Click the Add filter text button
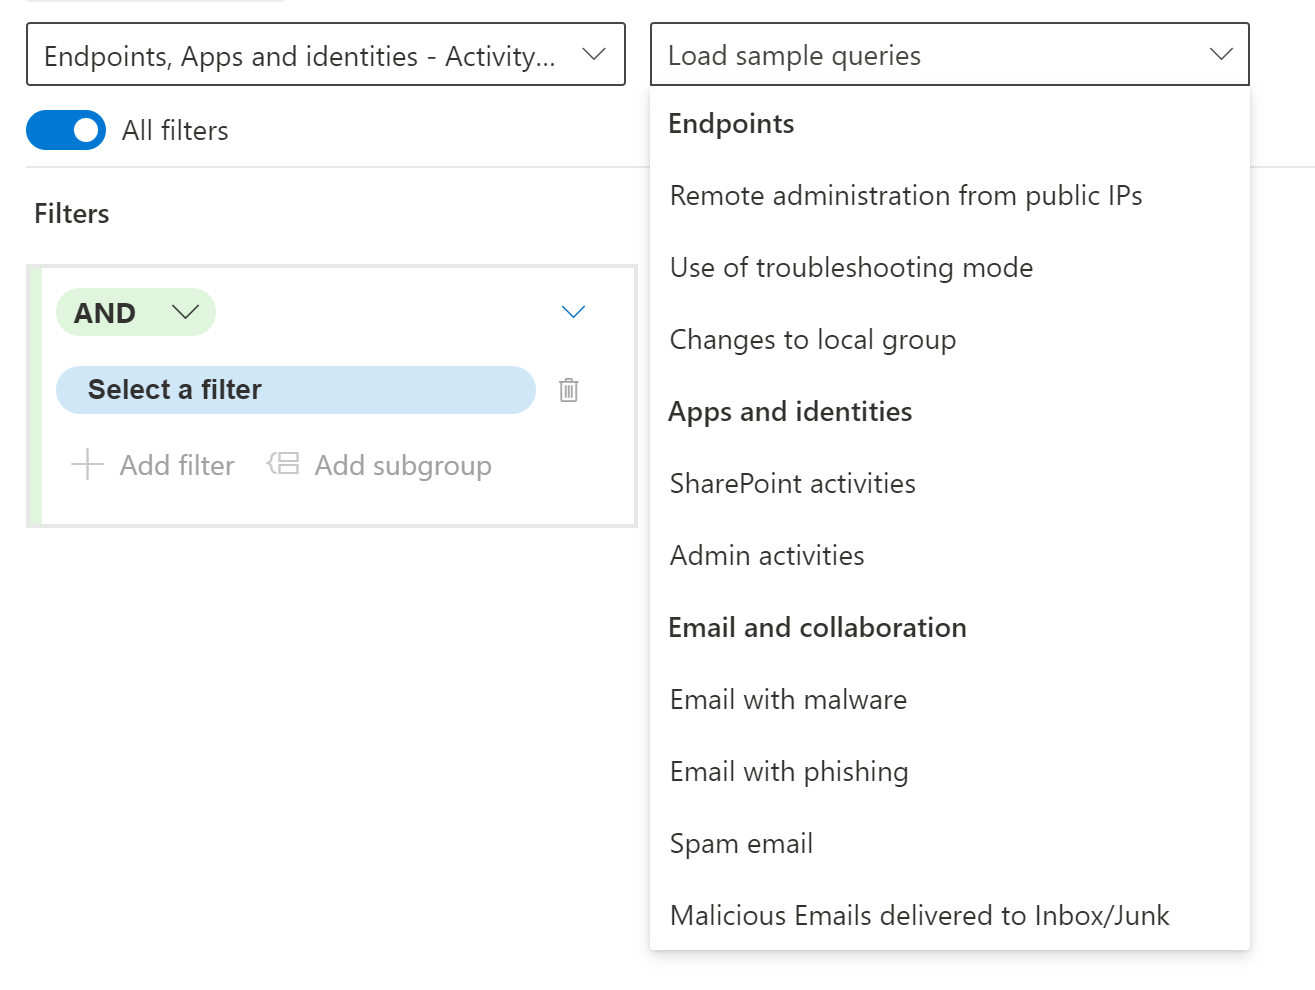Viewport: 1315px width, 990px height. click(177, 466)
